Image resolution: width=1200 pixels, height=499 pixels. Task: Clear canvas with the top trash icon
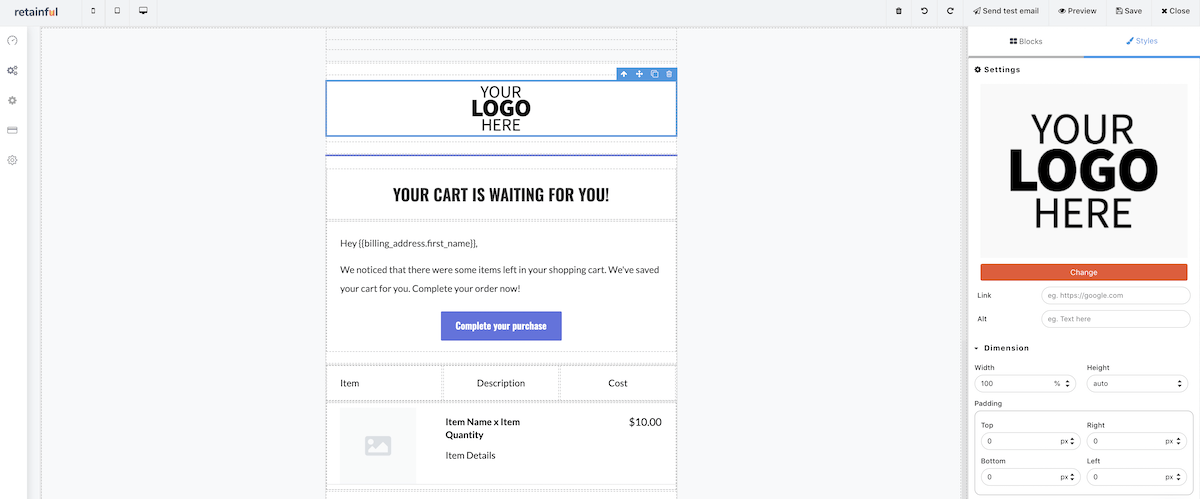click(x=898, y=11)
